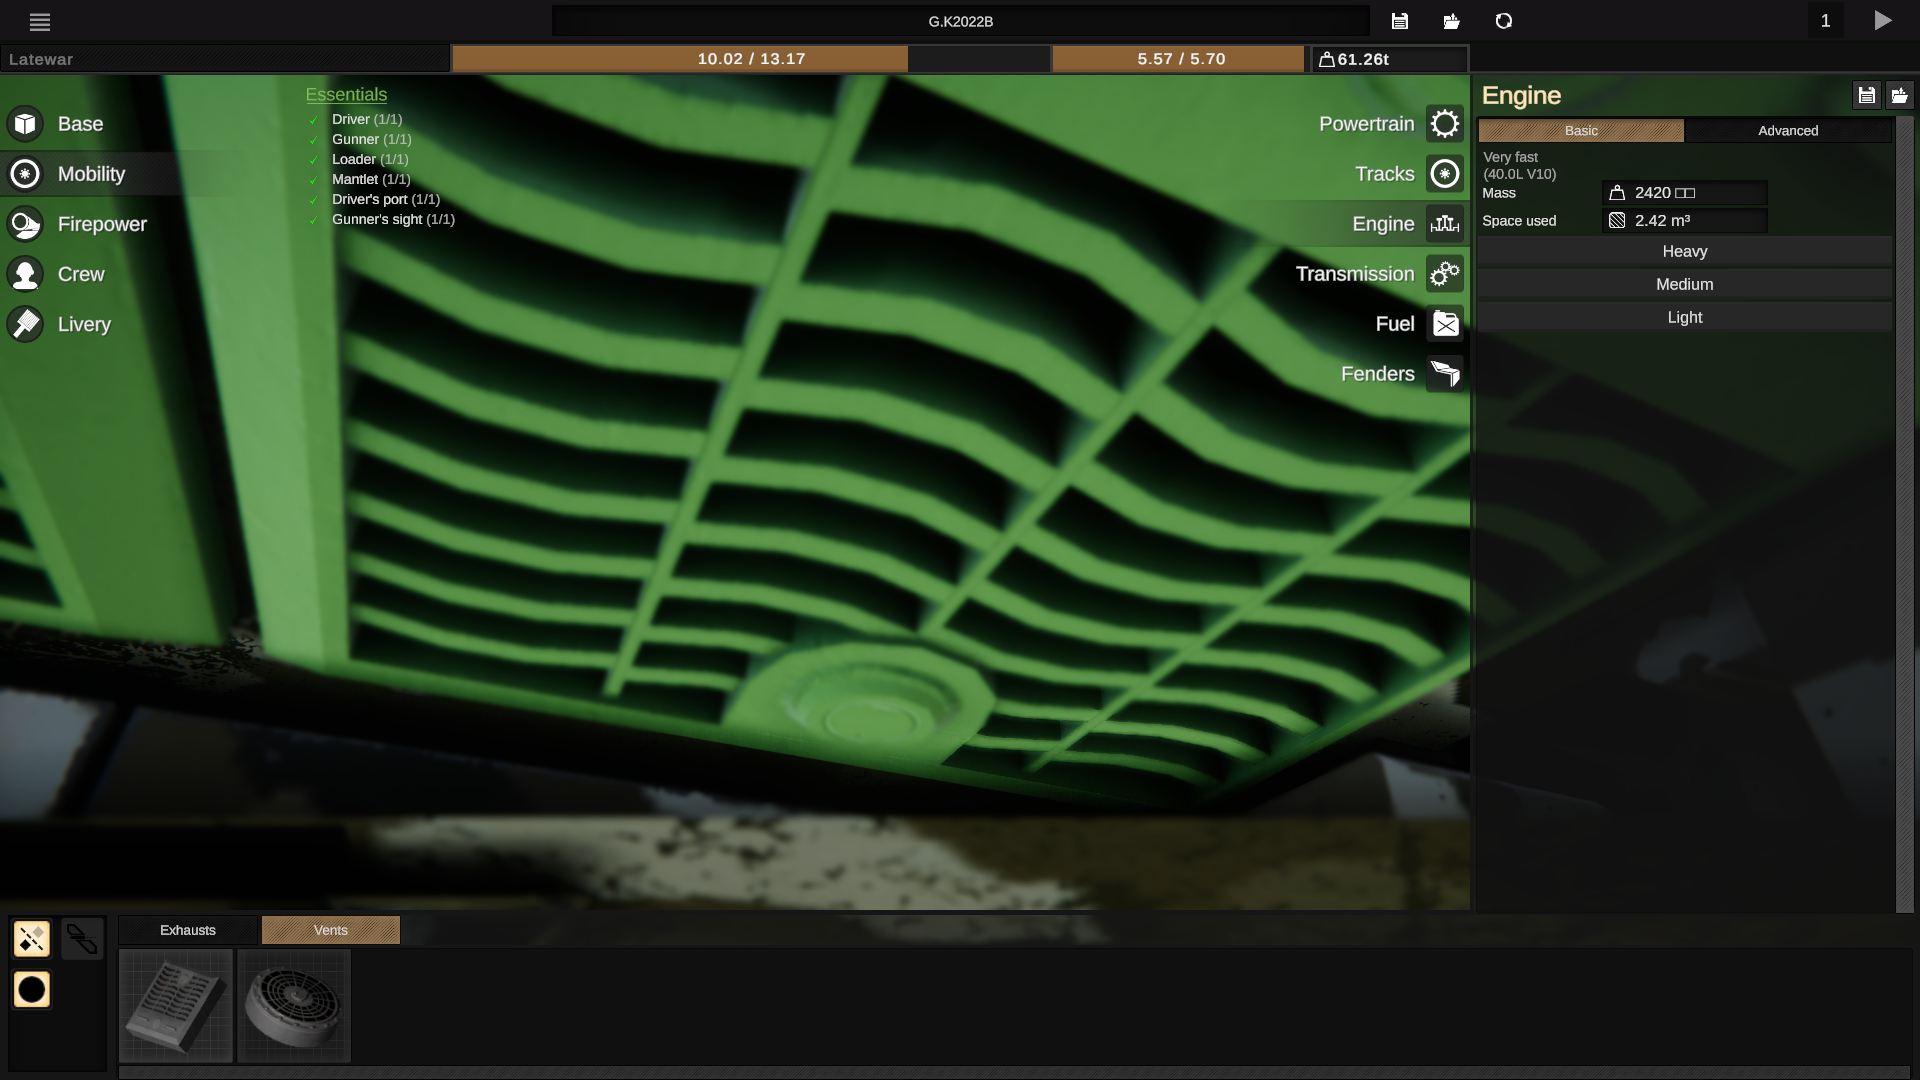Start the test drive play button
Viewport: 1920px width, 1080px height.
1883,21
